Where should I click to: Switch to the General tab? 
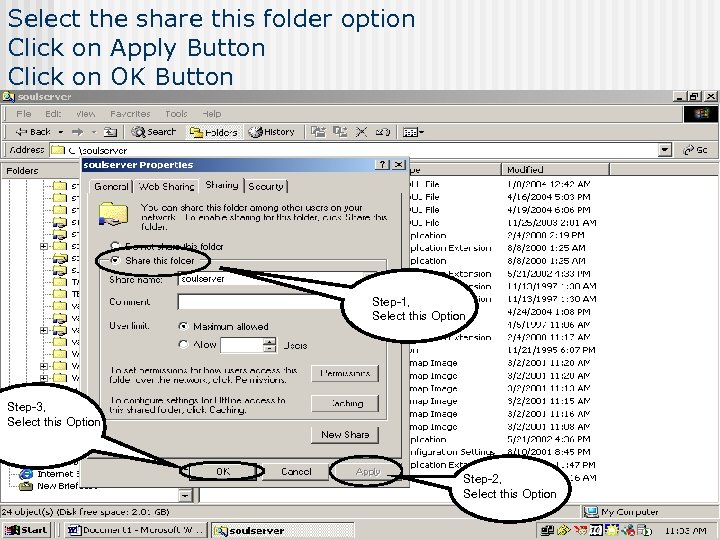pyautogui.click(x=111, y=186)
